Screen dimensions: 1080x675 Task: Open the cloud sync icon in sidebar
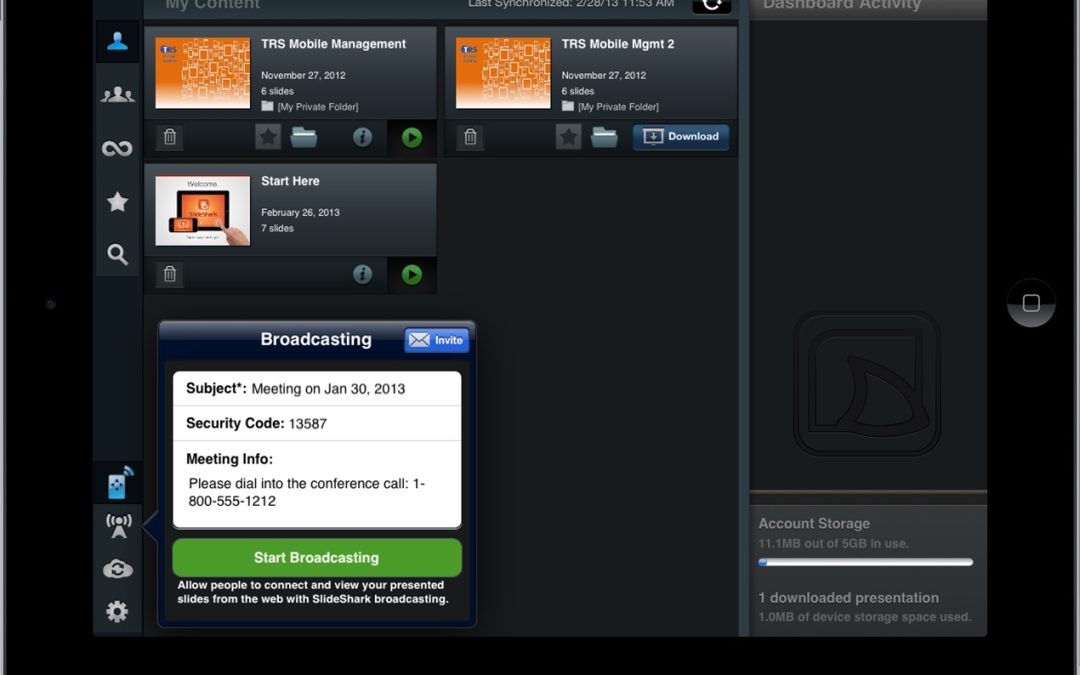point(118,570)
